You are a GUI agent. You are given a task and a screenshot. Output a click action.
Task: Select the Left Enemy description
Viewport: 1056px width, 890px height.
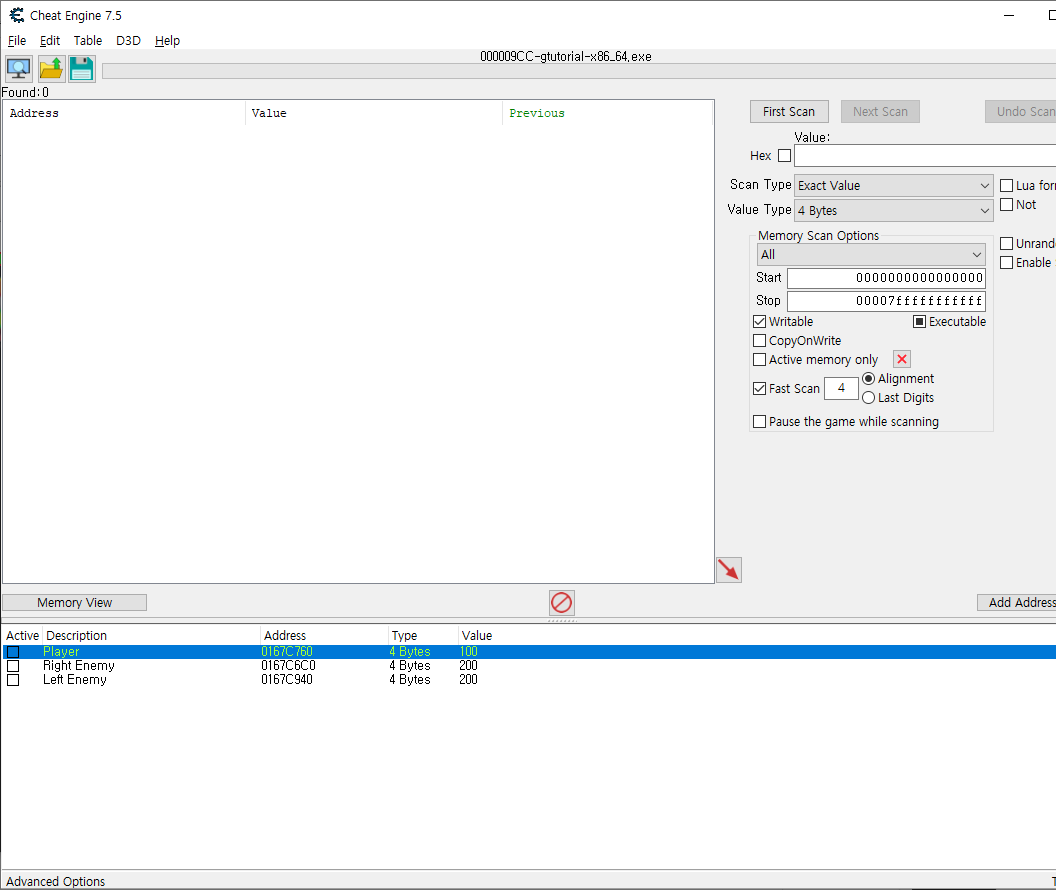click(x=75, y=680)
